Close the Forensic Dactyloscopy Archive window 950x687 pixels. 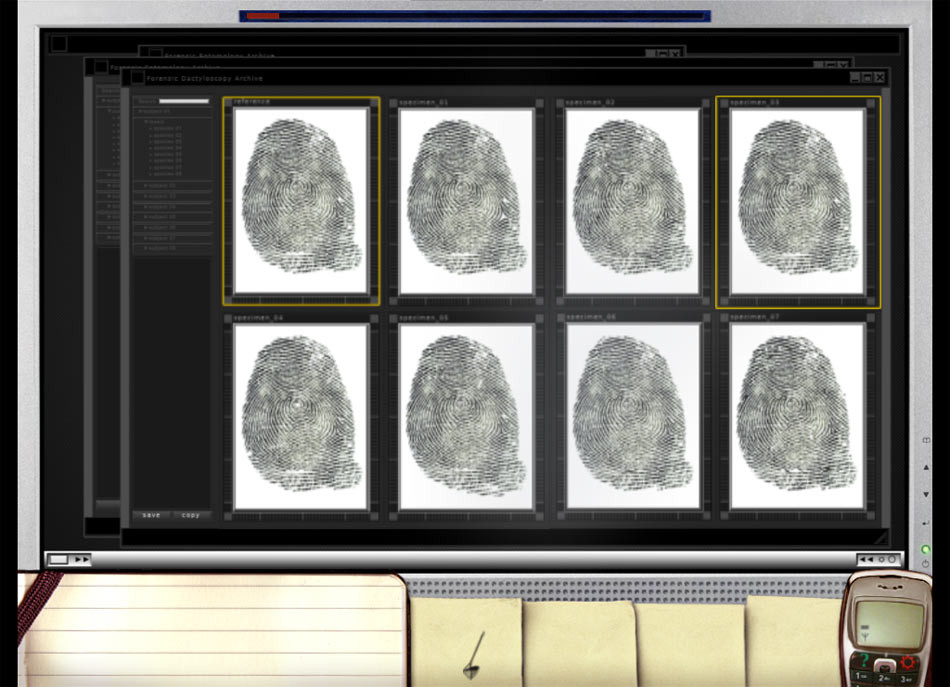pyautogui.click(x=880, y=78)
